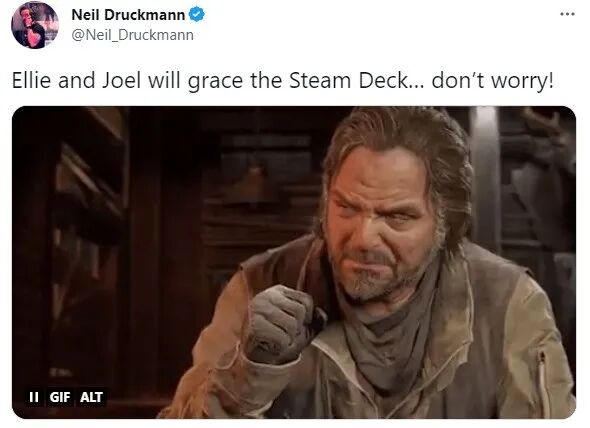Open the Neil Druckmann display name
The width and height of the screenshot is (590, 428).
[x=128, y=15]
